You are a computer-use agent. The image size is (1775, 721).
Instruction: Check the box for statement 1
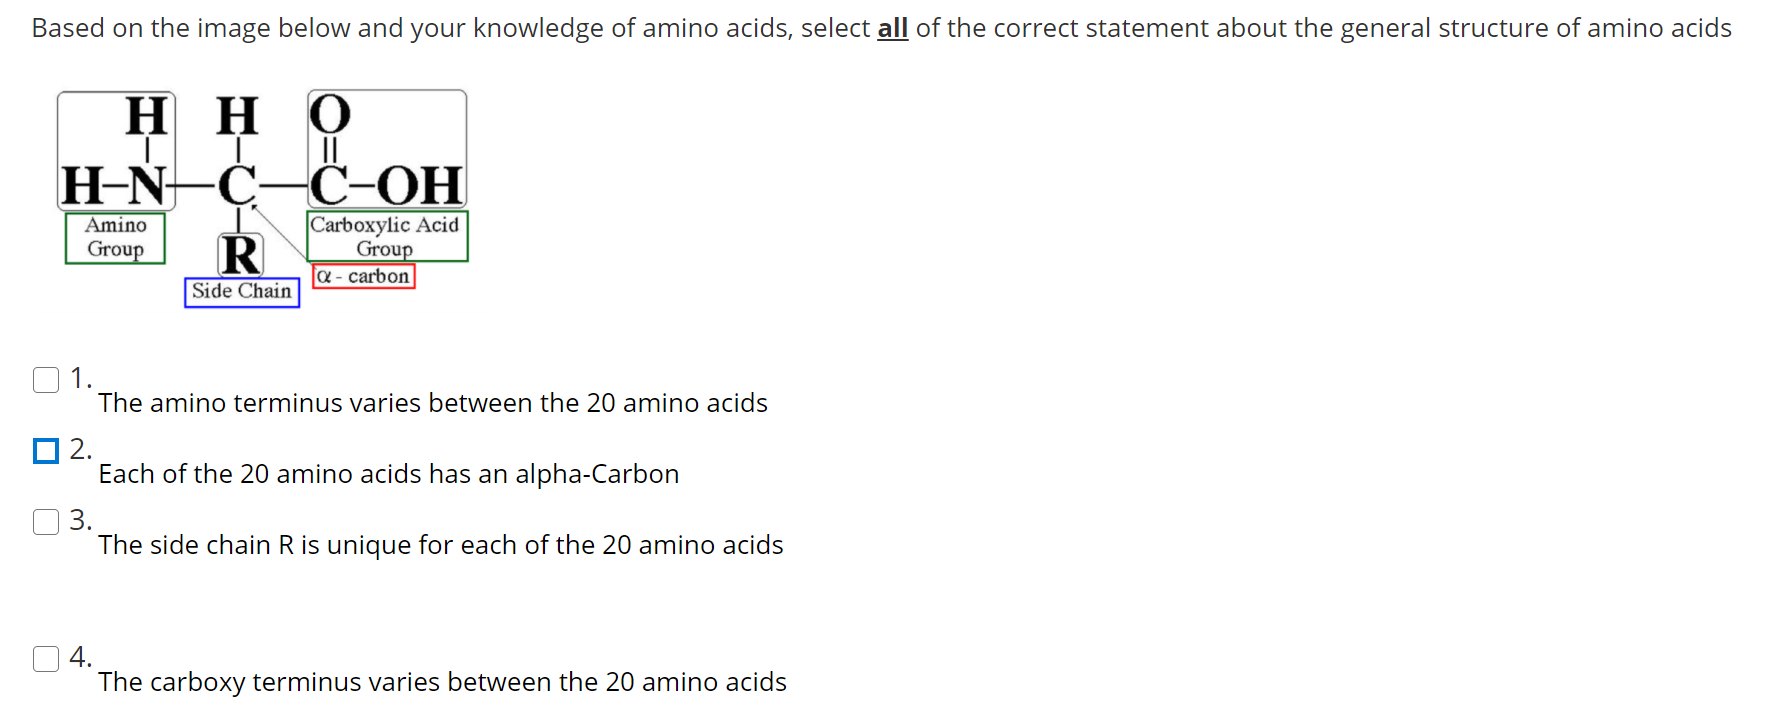pos(46,380)
